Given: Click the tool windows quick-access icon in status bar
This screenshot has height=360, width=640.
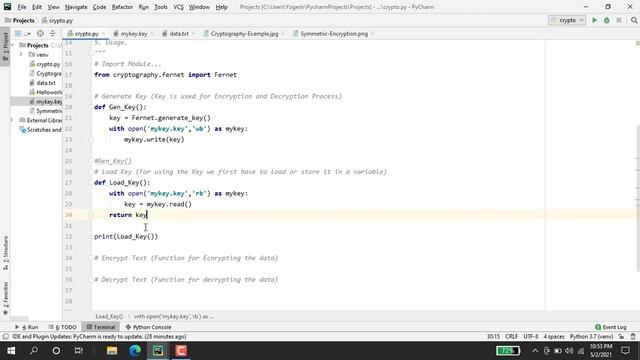Looking at the screenshot, I should (5, 337).
